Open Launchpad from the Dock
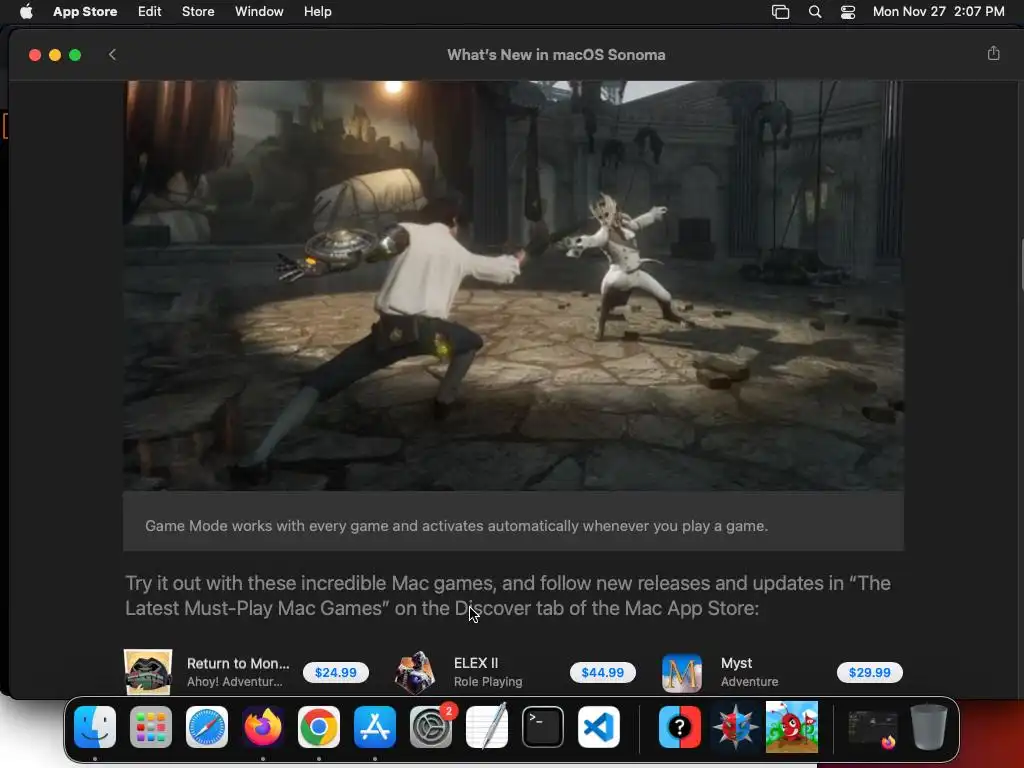 pos(151,727)
